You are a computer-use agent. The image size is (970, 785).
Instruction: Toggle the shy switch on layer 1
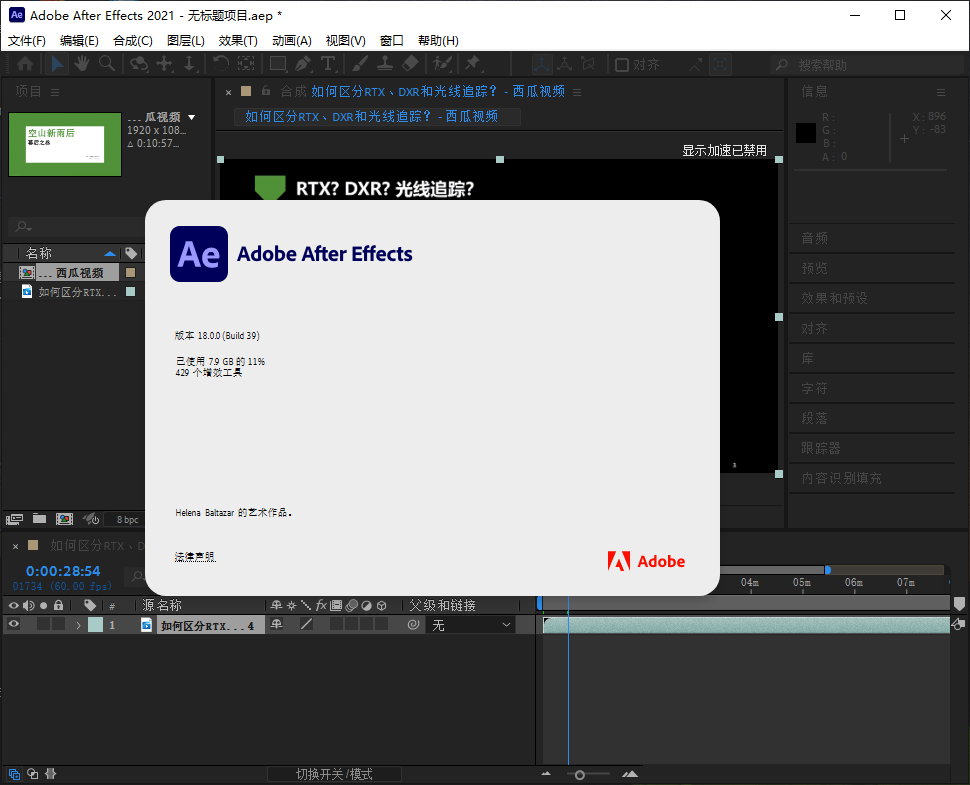277,625
